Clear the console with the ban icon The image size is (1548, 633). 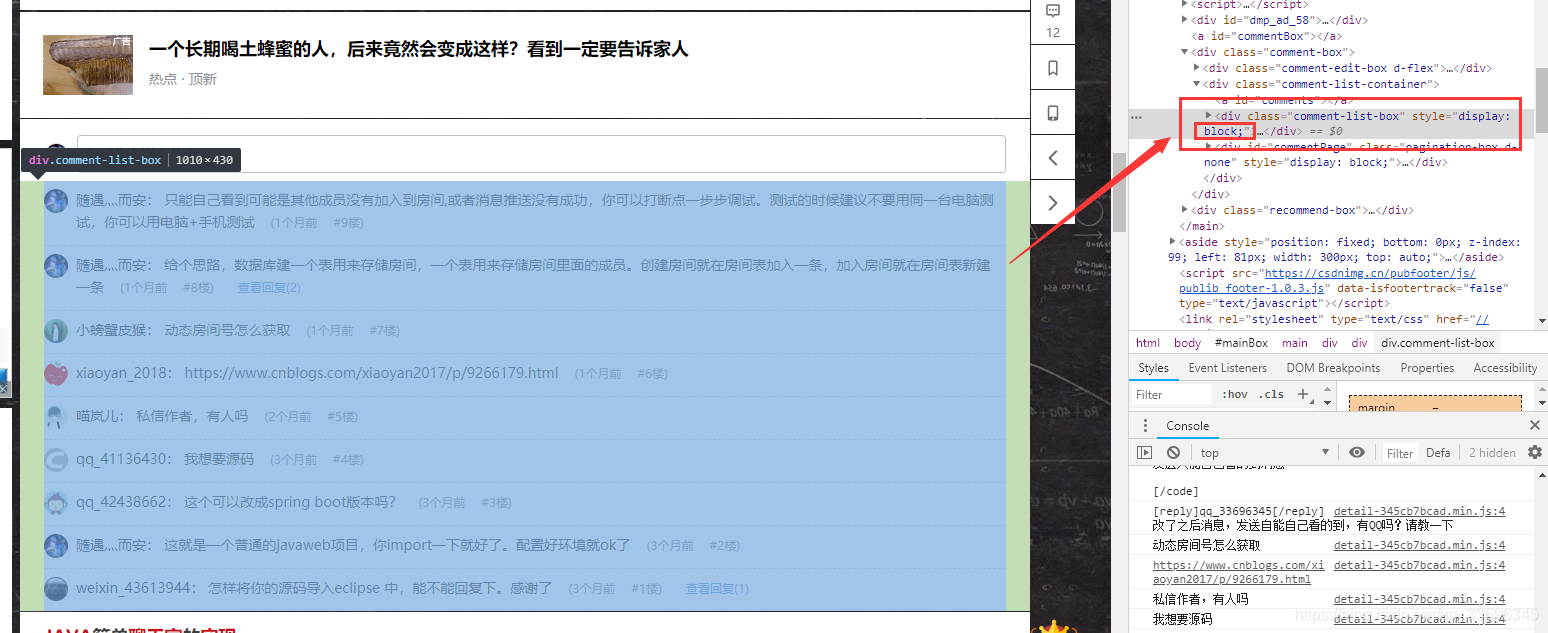click(x=1175, y=453)
